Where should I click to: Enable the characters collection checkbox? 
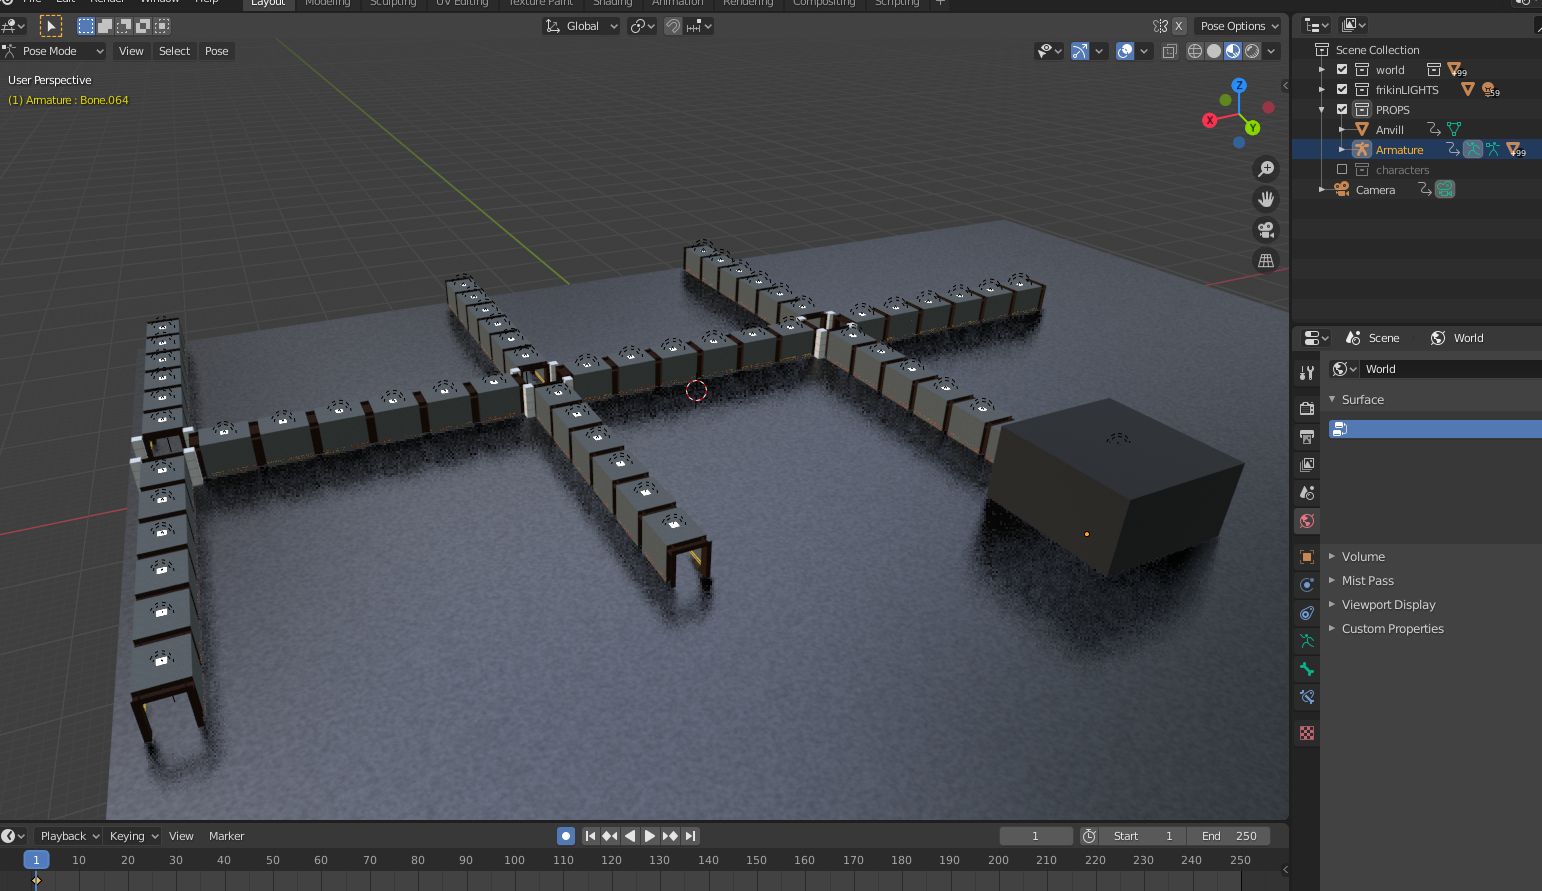(1342, 170)
